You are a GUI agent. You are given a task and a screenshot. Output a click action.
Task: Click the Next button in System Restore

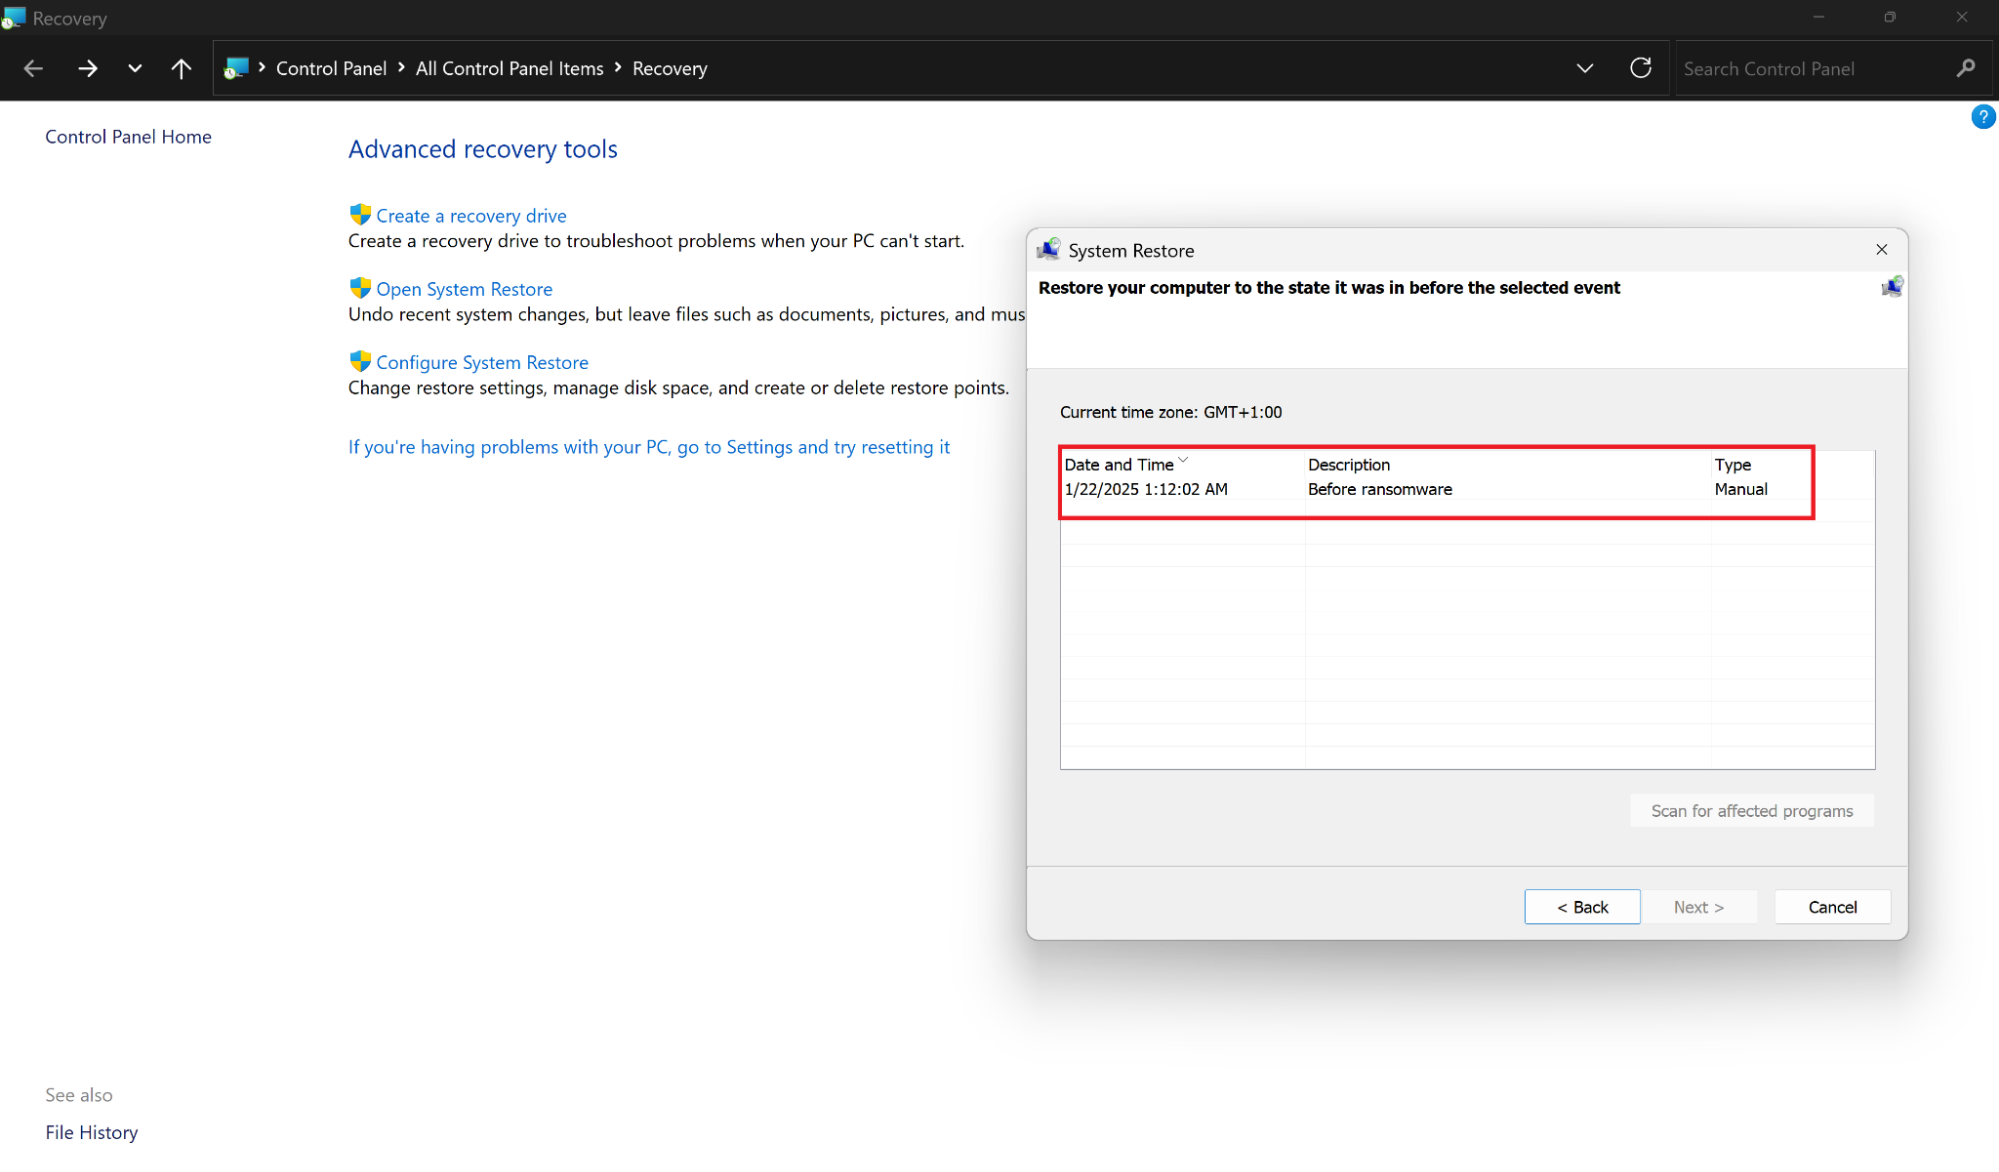(x=1699, y=907)
